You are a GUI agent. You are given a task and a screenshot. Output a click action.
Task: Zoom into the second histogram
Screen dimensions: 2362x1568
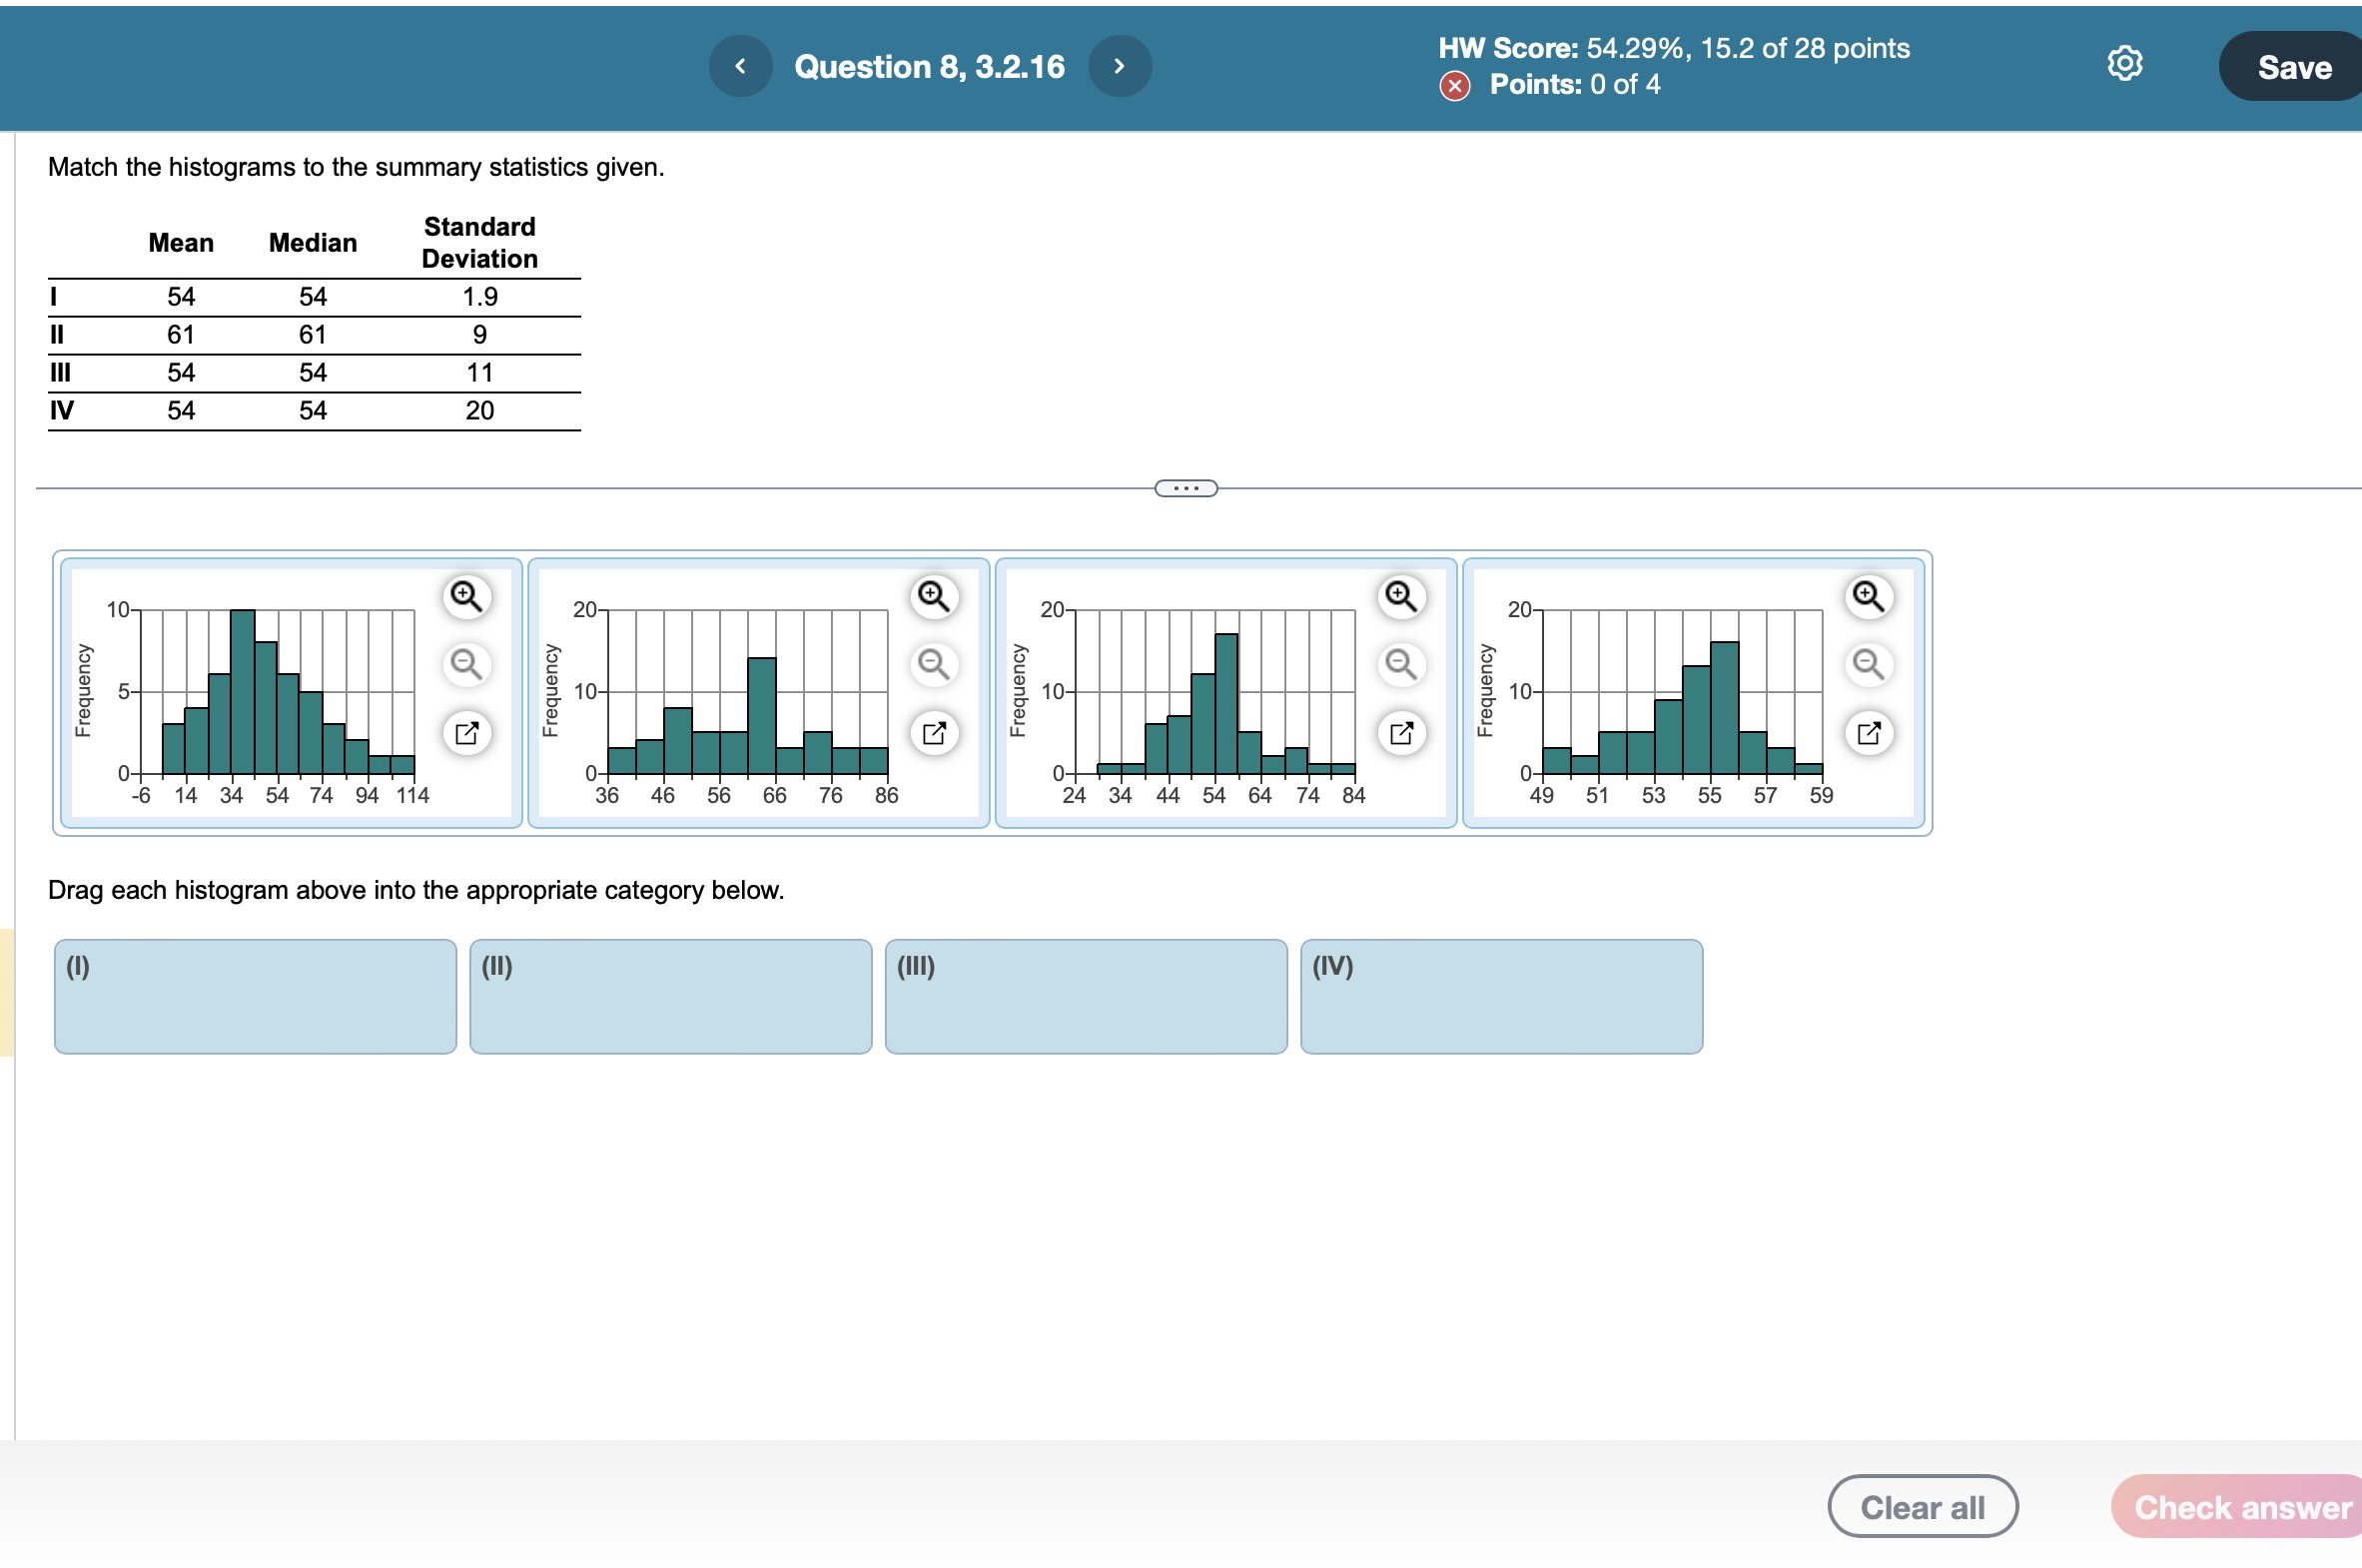pyautogui.click(x=932, y=596)
